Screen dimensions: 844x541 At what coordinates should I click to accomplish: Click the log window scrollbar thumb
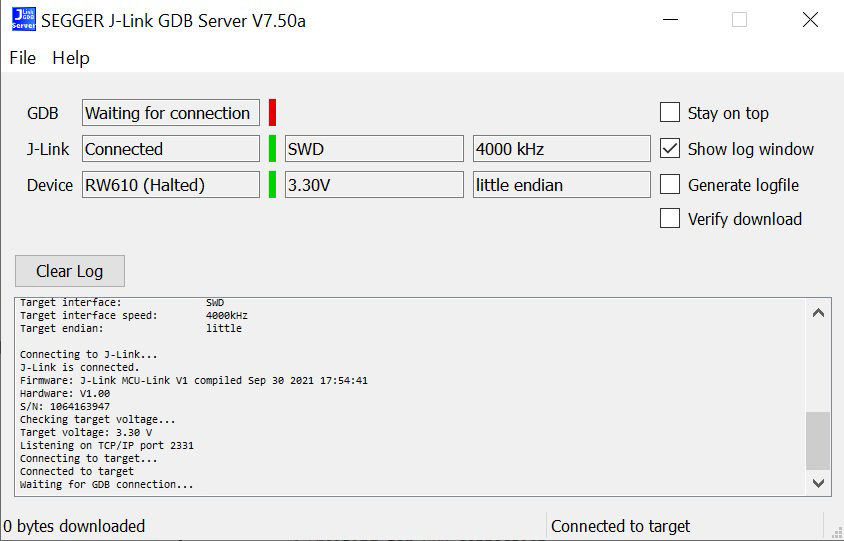pyautogui.click(x=818, y=440)
